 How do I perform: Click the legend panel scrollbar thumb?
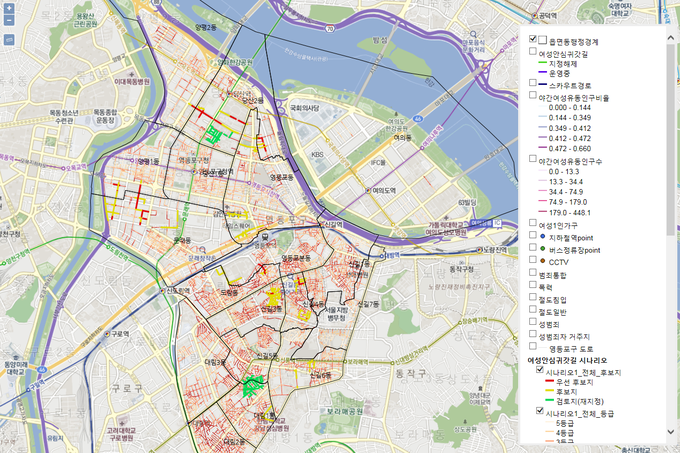tap(670, 140)
